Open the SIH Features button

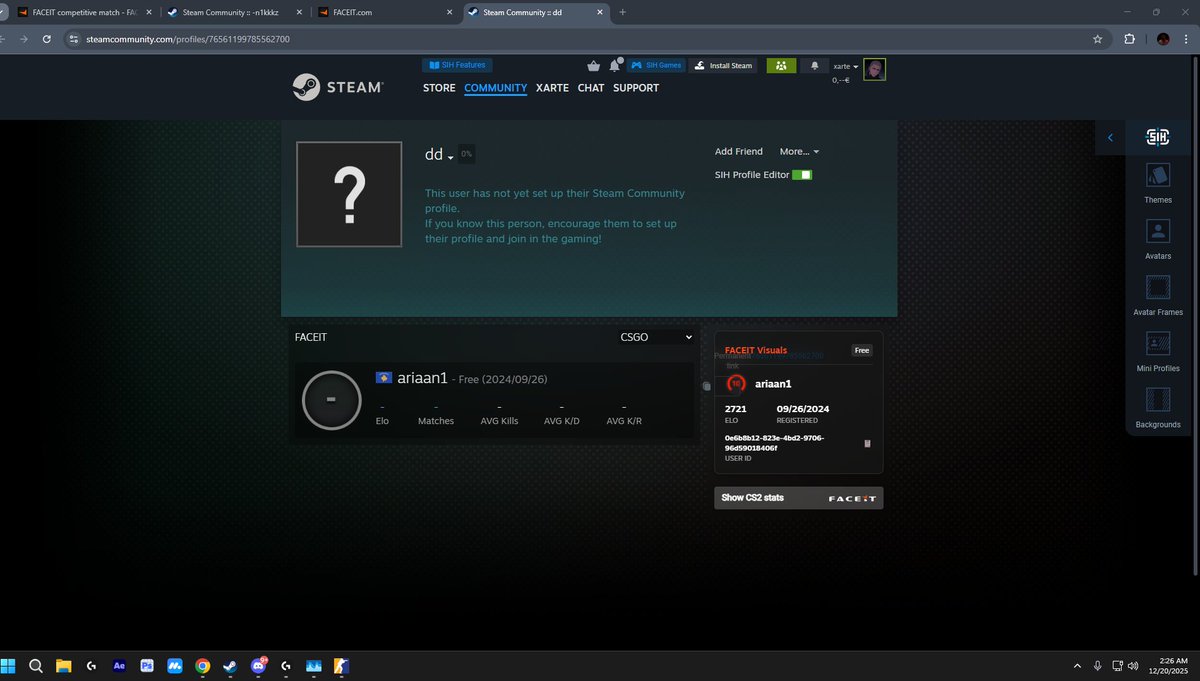pyautogui.click(x=457, y=65)
